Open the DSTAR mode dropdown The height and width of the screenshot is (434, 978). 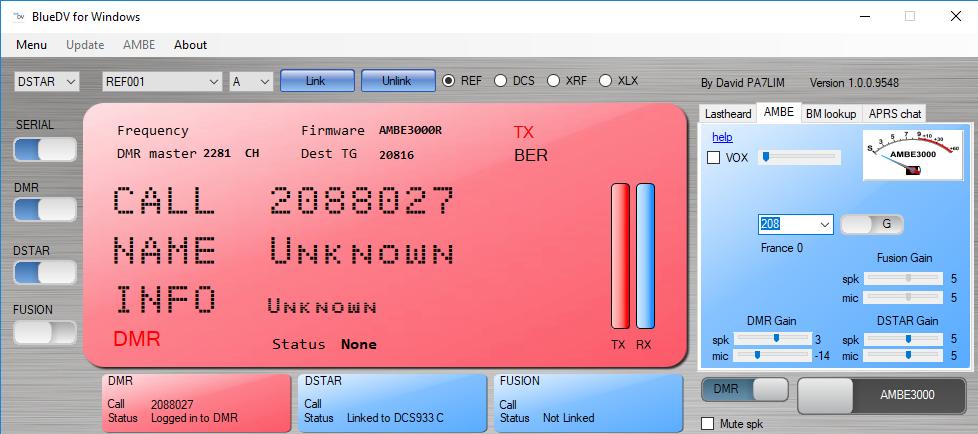point(47,82)
